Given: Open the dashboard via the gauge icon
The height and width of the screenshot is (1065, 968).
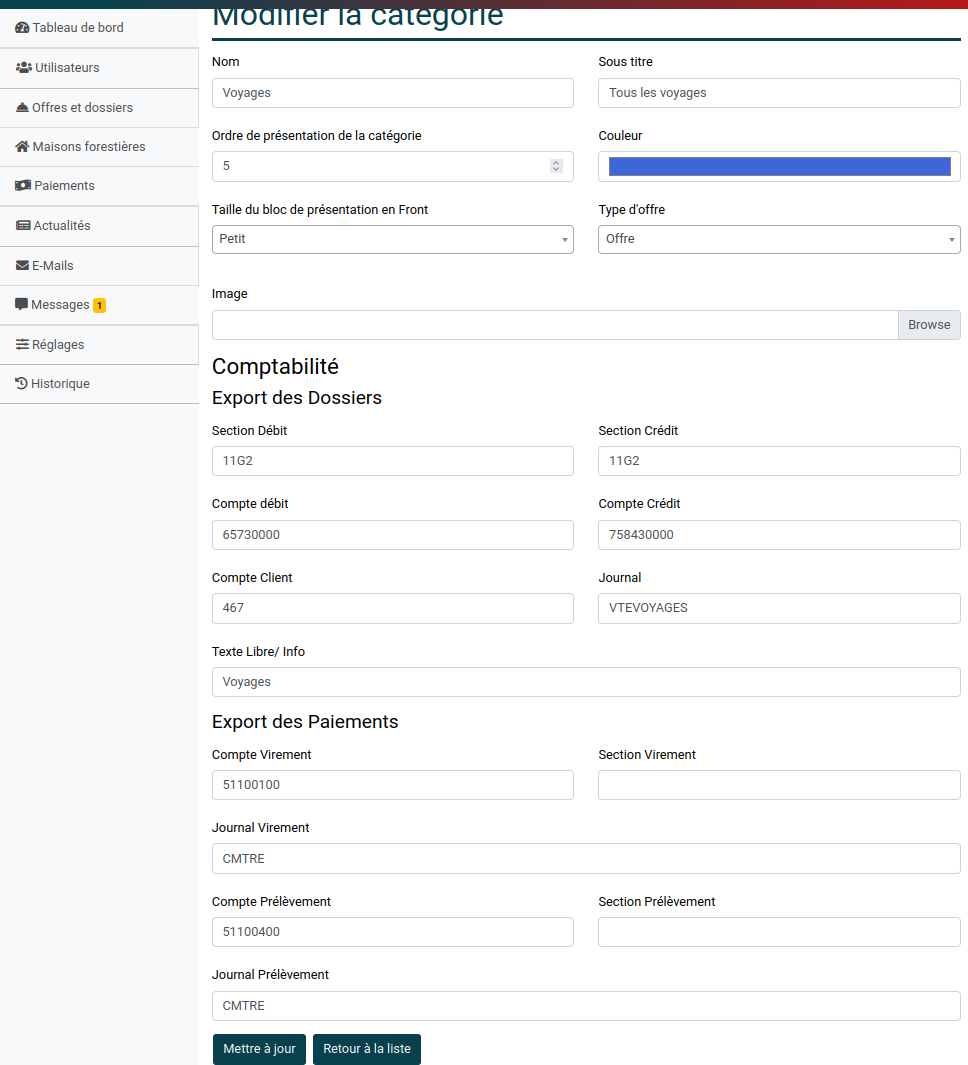Looking at the screenshot, I should pos(20,28).
